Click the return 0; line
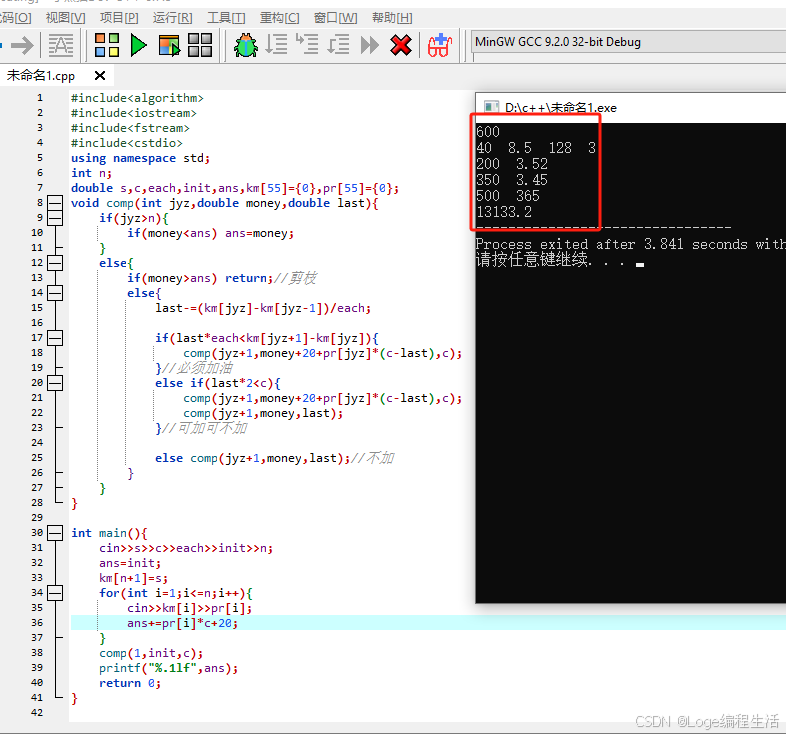Screen dimensions: 786x735 130,683
